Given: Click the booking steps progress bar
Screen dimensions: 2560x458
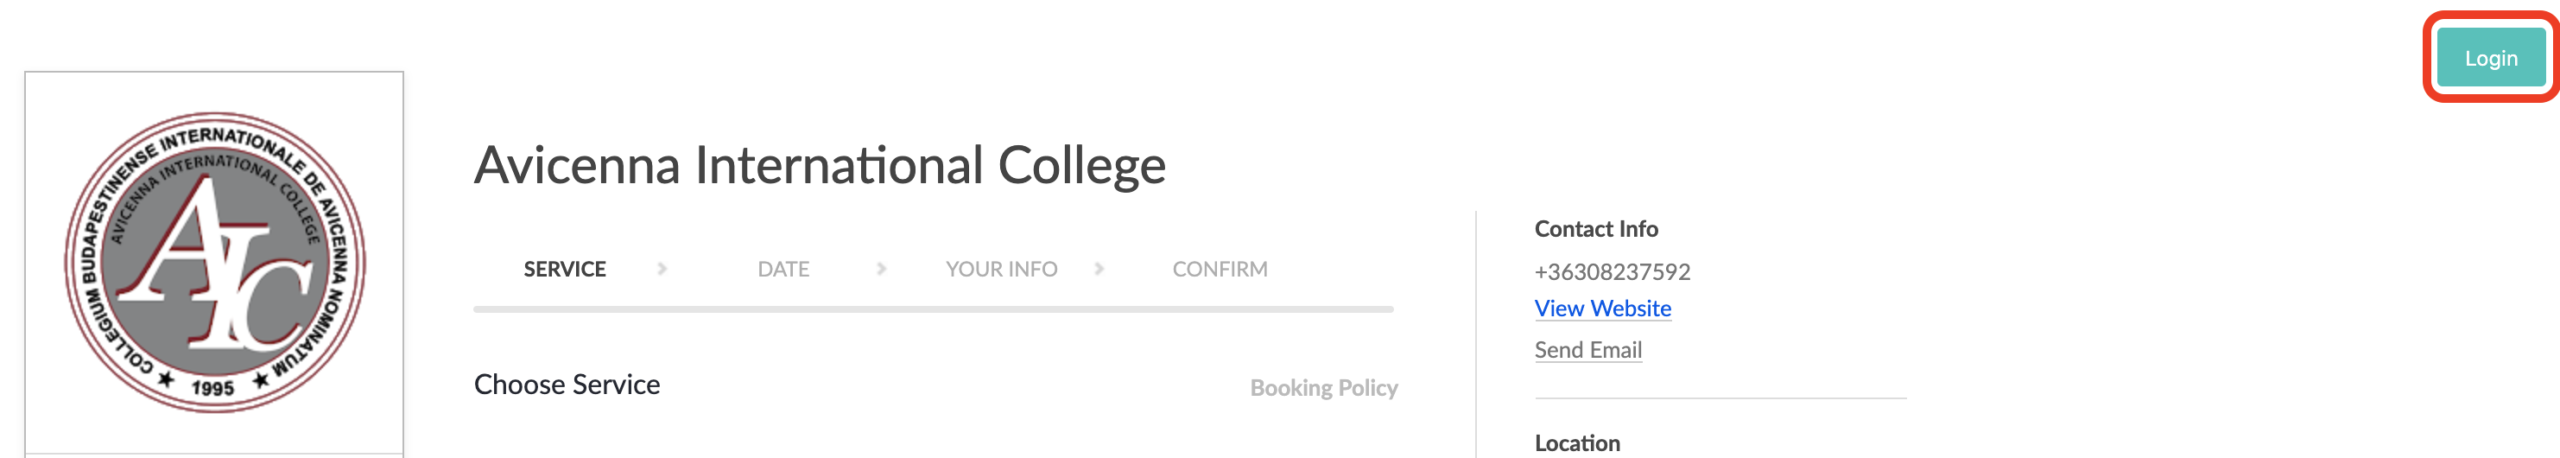Looking at the screenshot, I should 933,310.
